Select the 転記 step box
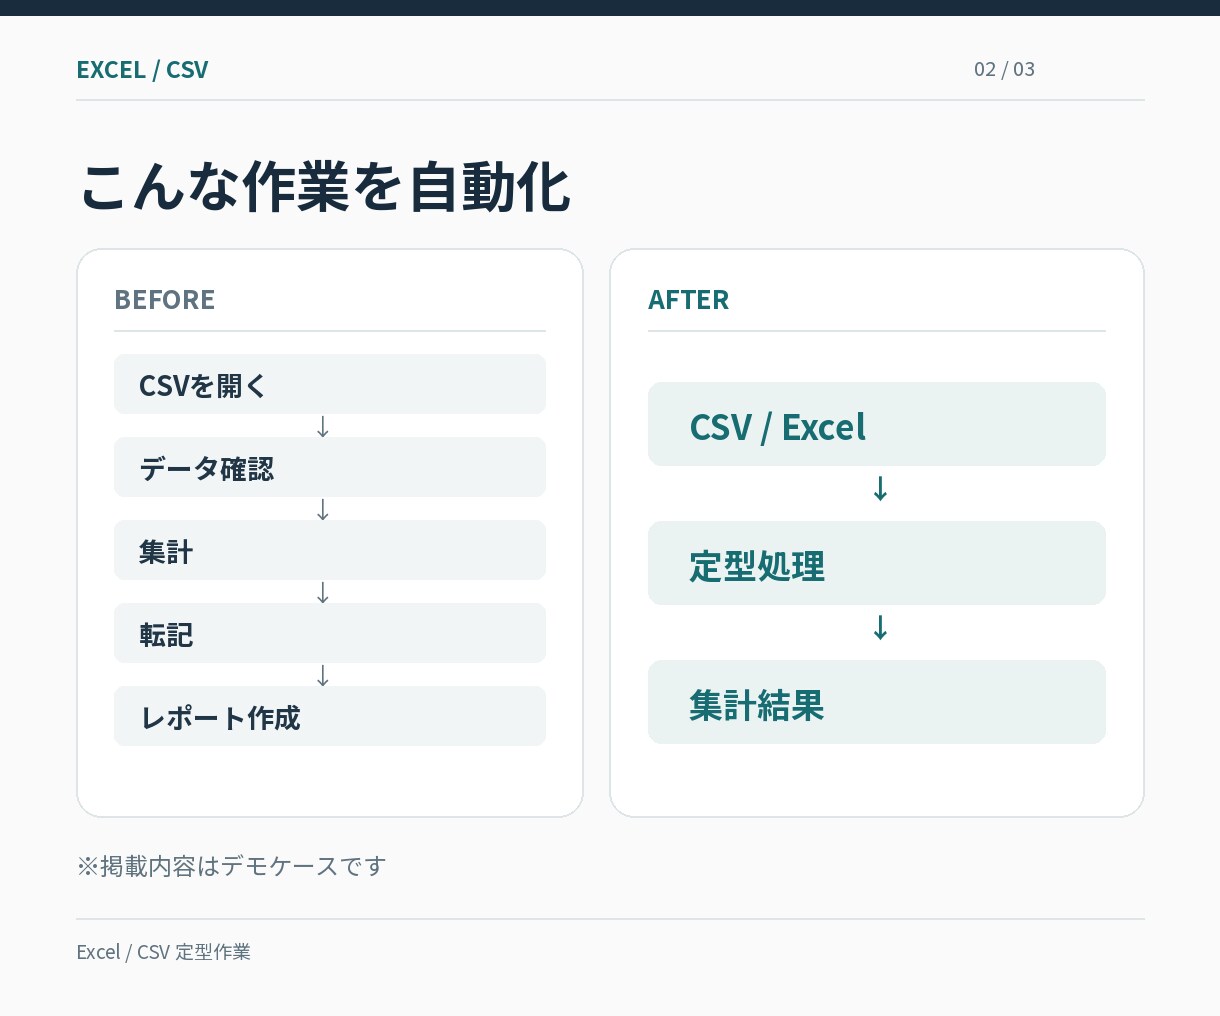Screen dimensions: 1220x1016 (x=330, y=633)
